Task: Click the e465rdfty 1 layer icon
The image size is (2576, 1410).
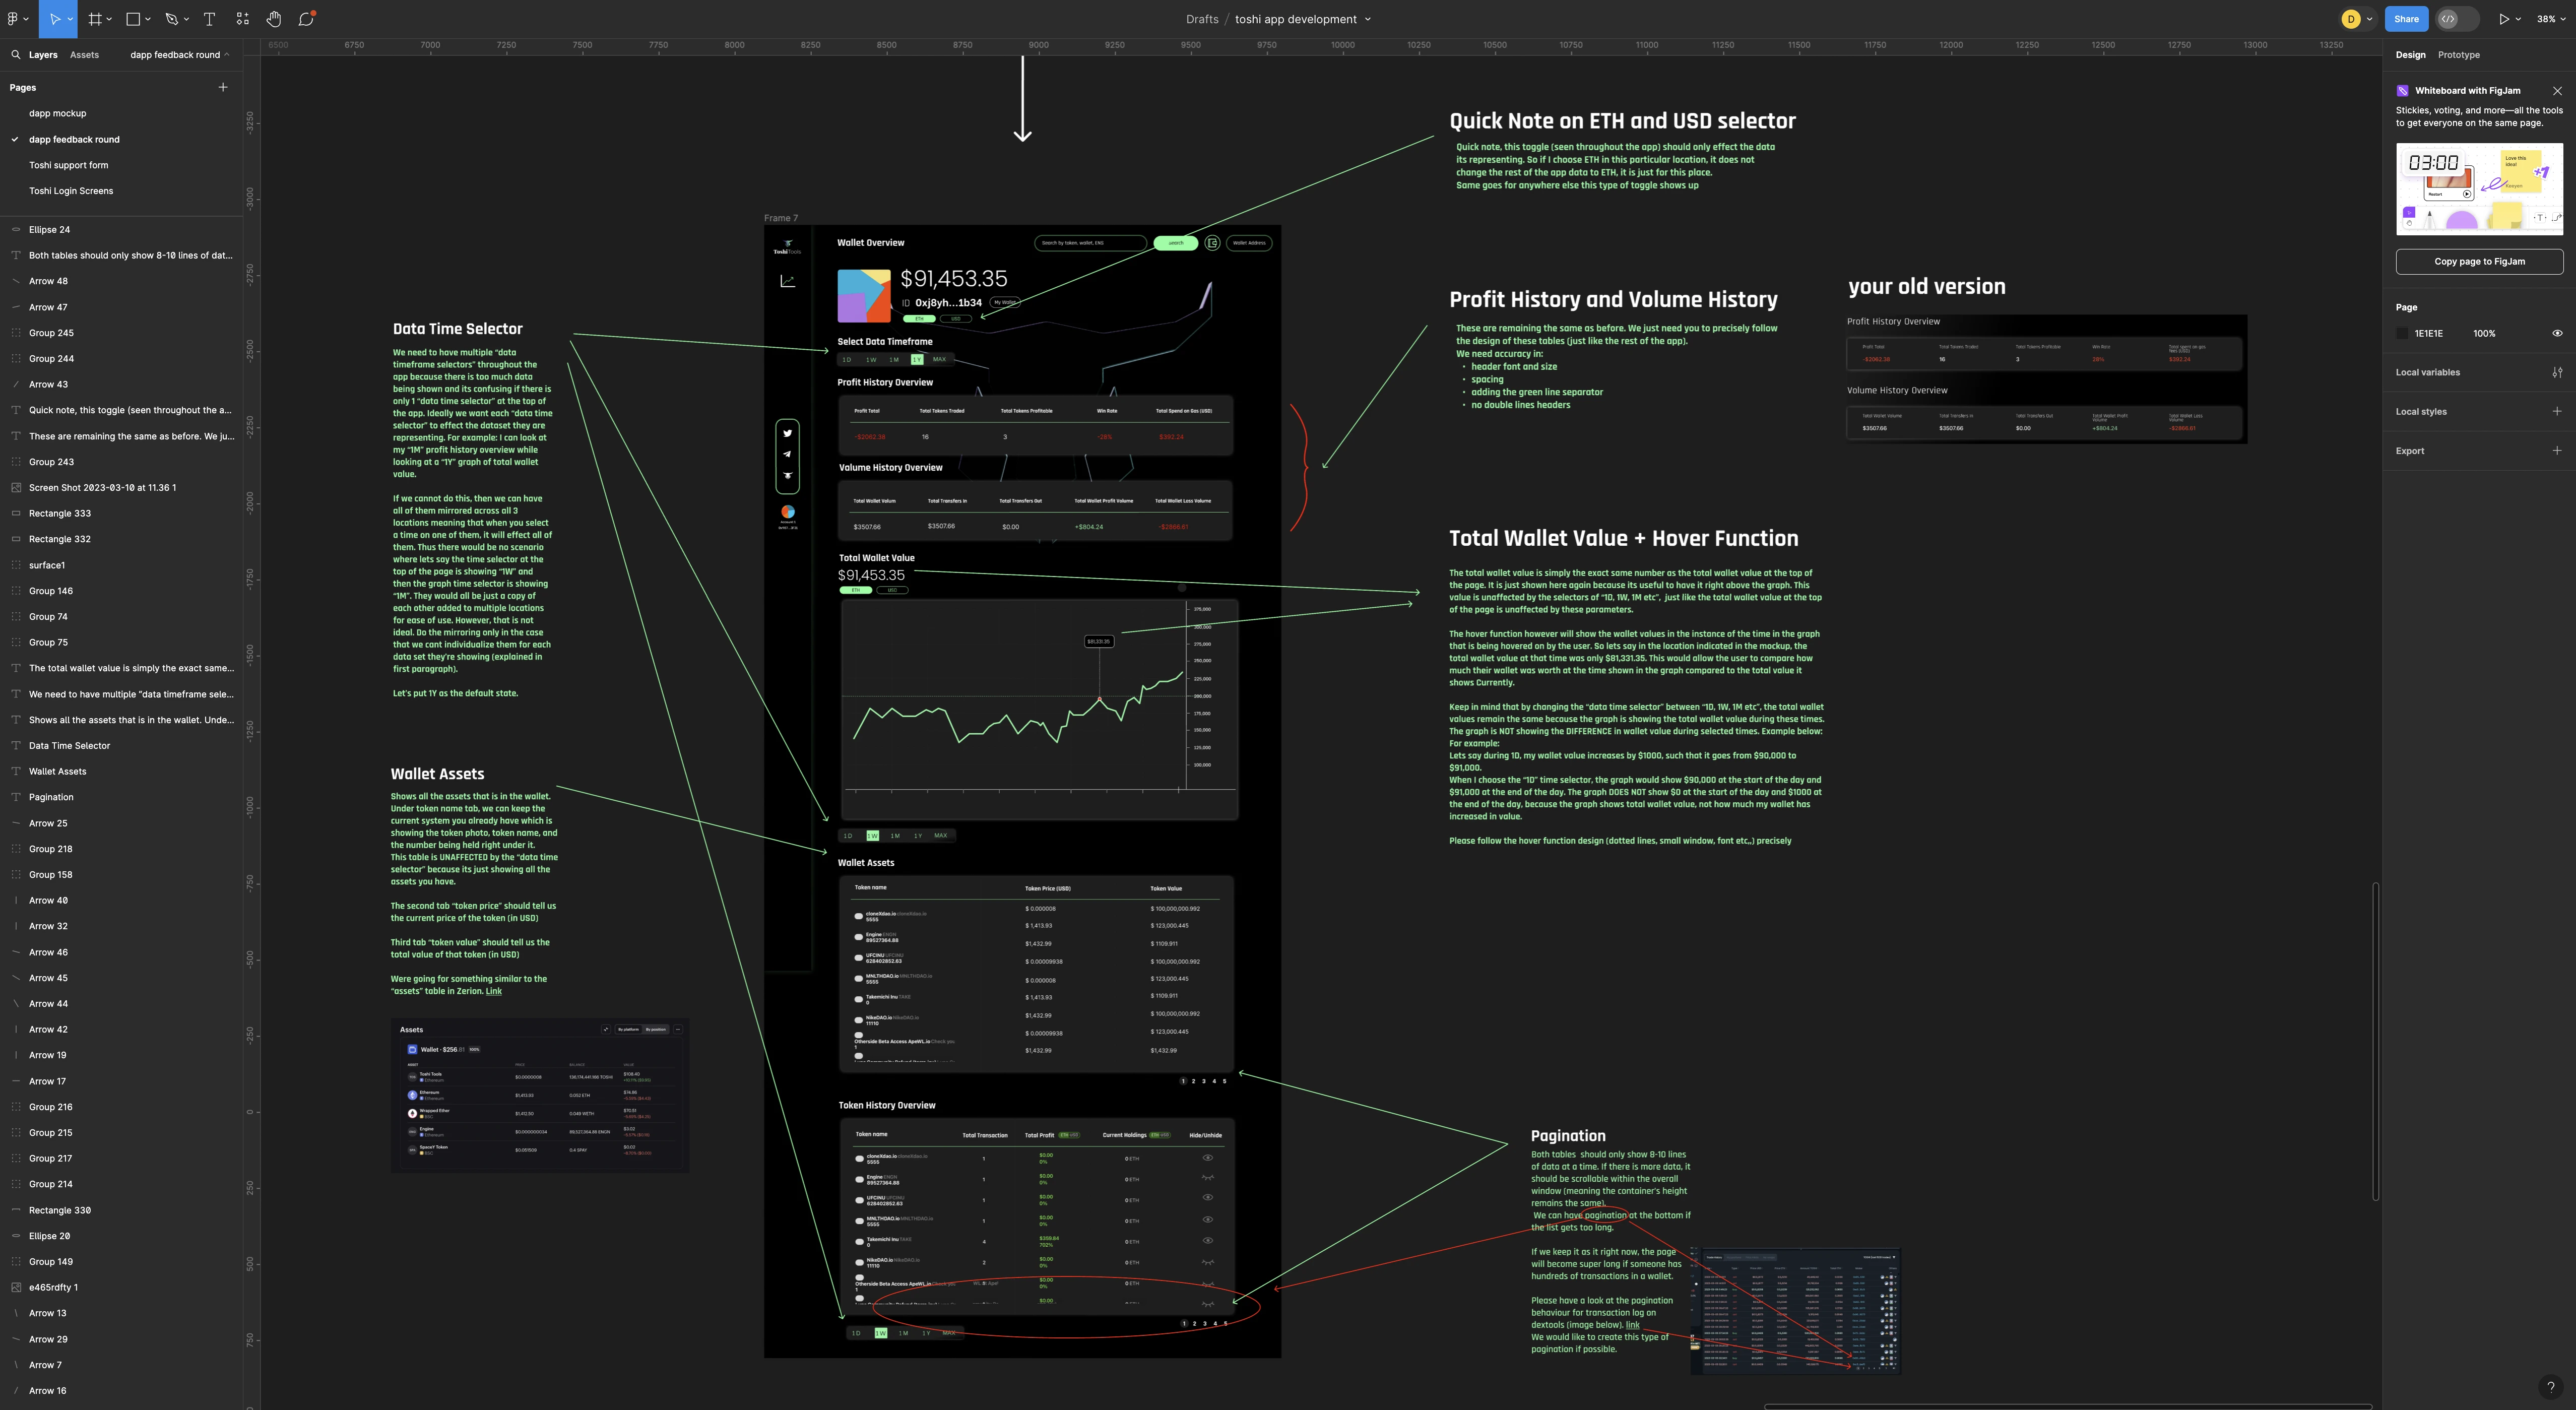Action: point(16,1288)
